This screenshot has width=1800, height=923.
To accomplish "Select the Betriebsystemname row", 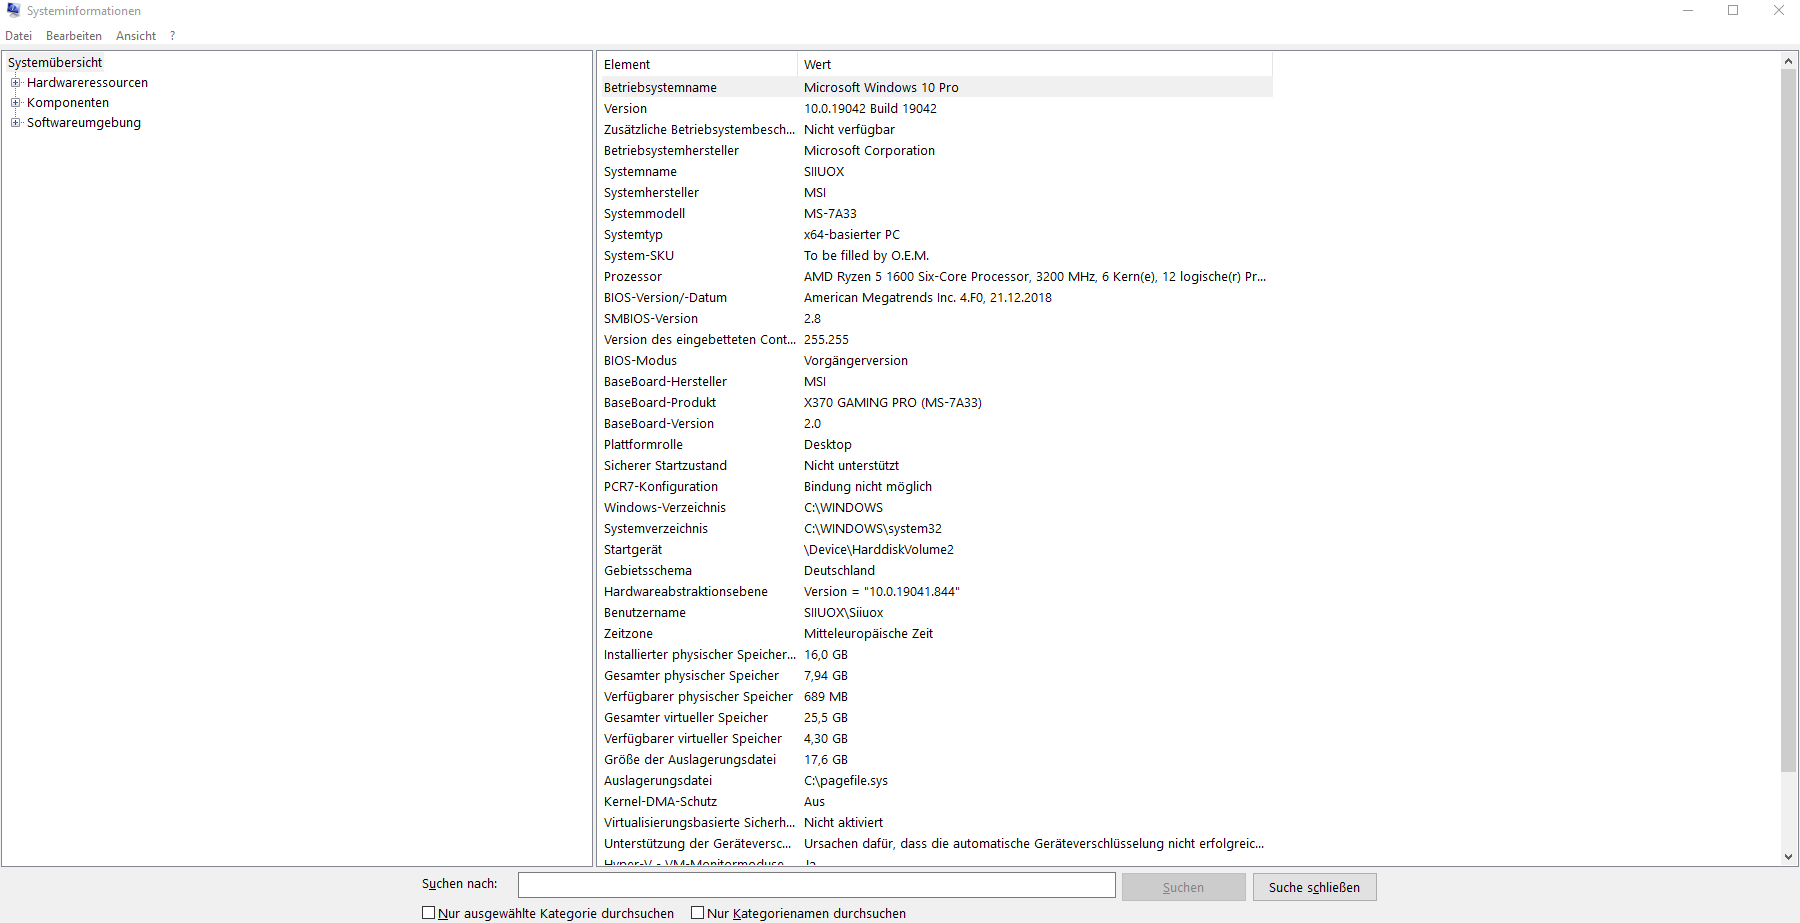I will [935, 88].
